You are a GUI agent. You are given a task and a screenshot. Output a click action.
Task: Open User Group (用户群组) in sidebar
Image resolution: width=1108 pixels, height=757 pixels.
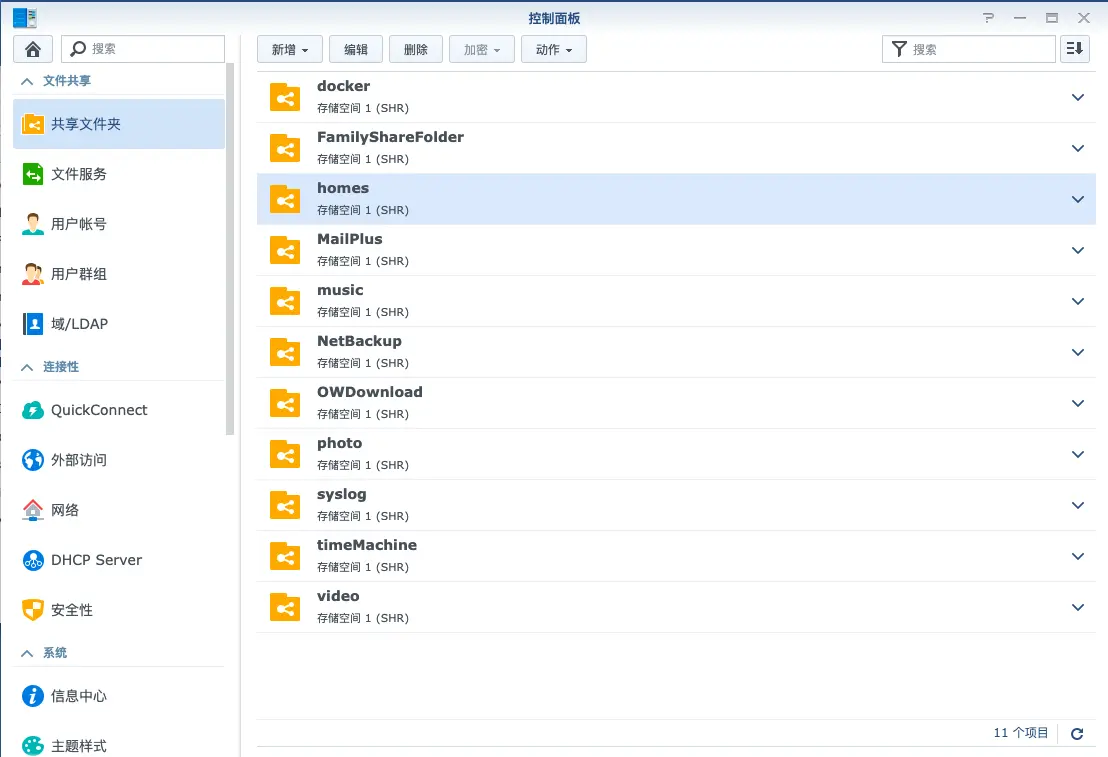pyautogui.click(x=119, y=274)
